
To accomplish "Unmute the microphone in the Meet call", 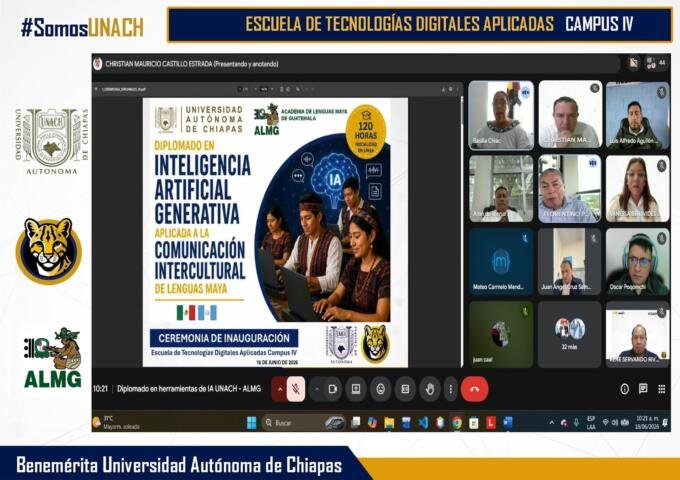I will click(296, 389).
